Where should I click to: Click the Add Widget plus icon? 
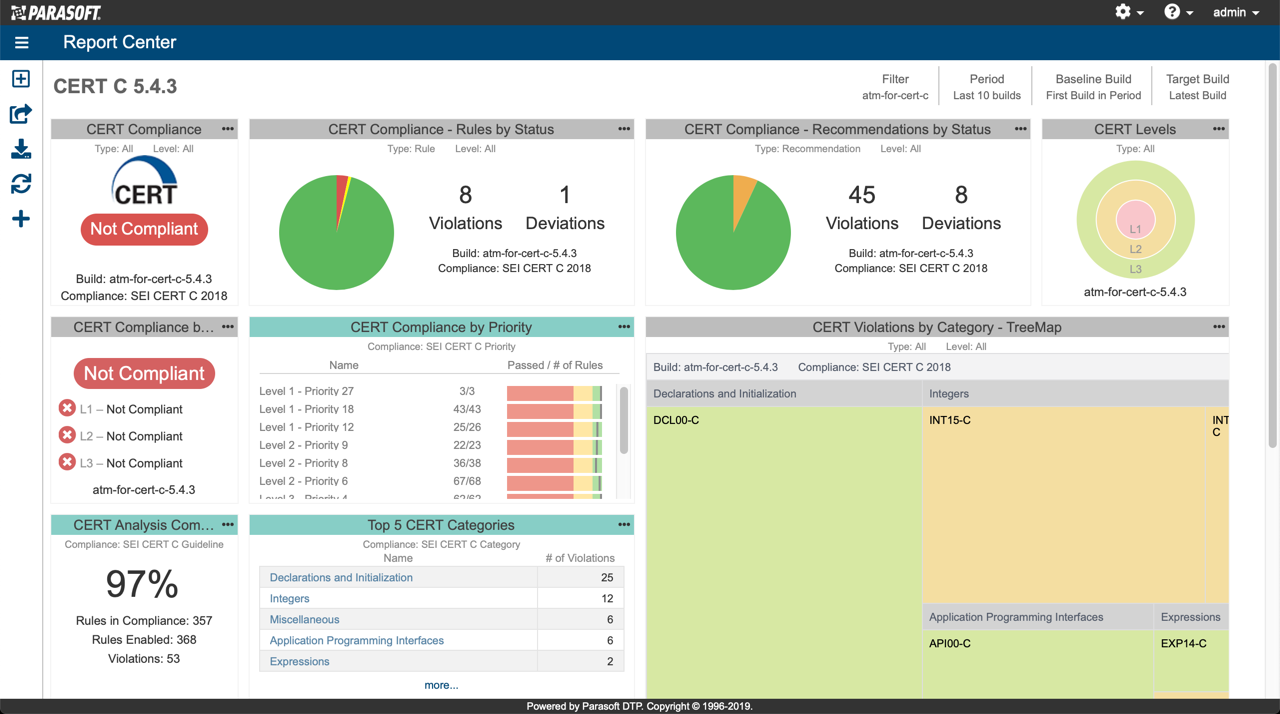pos(21,219)
